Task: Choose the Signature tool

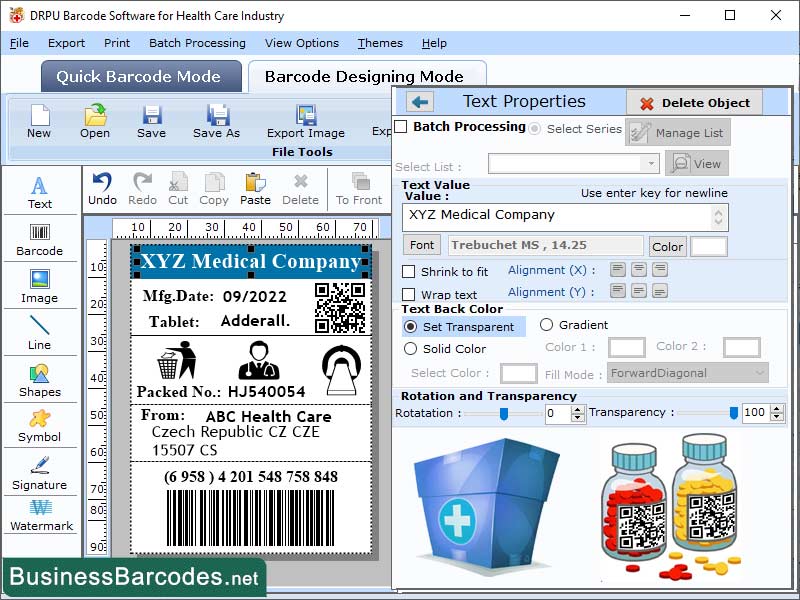Action: pos(40,474)
